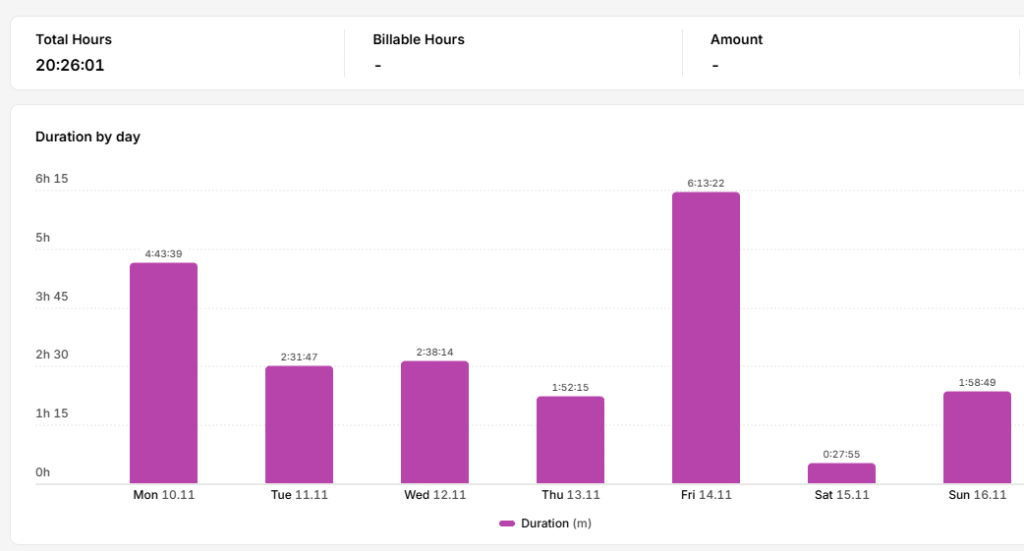
Task: Click the 2:38:14 bar value label
Action: coord(435,352)
